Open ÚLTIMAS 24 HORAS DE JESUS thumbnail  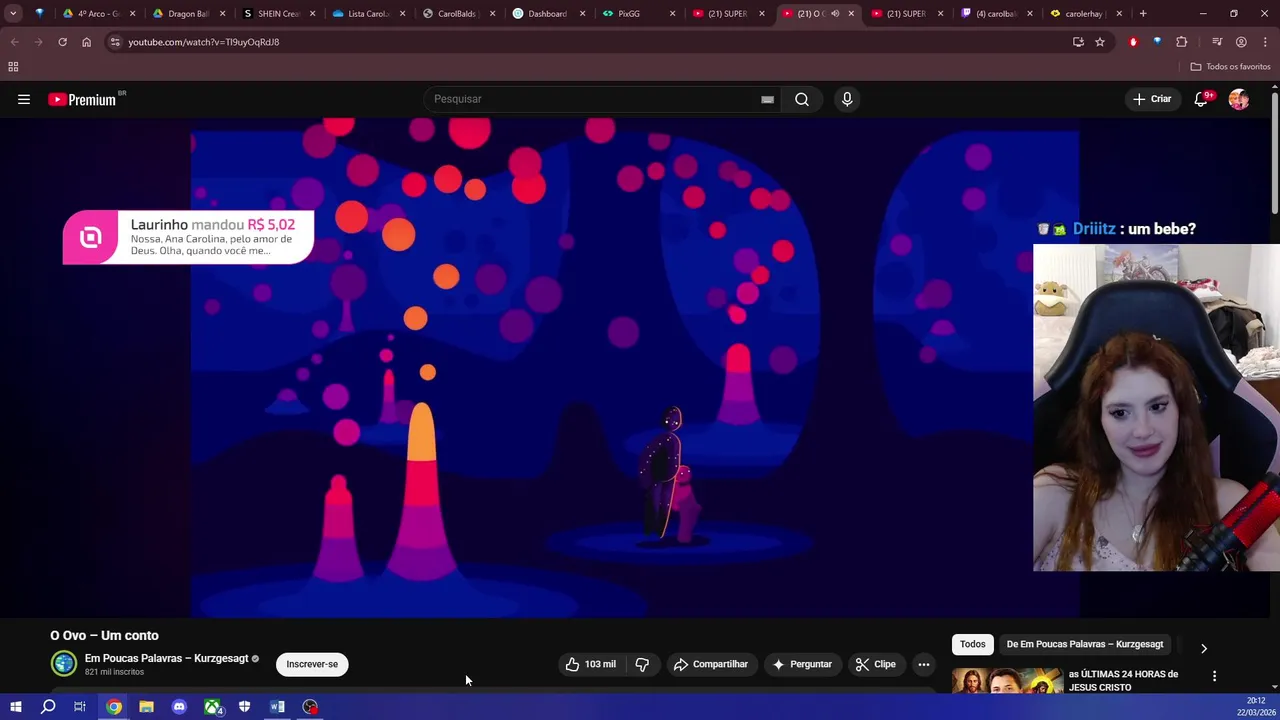point(1007,681)
